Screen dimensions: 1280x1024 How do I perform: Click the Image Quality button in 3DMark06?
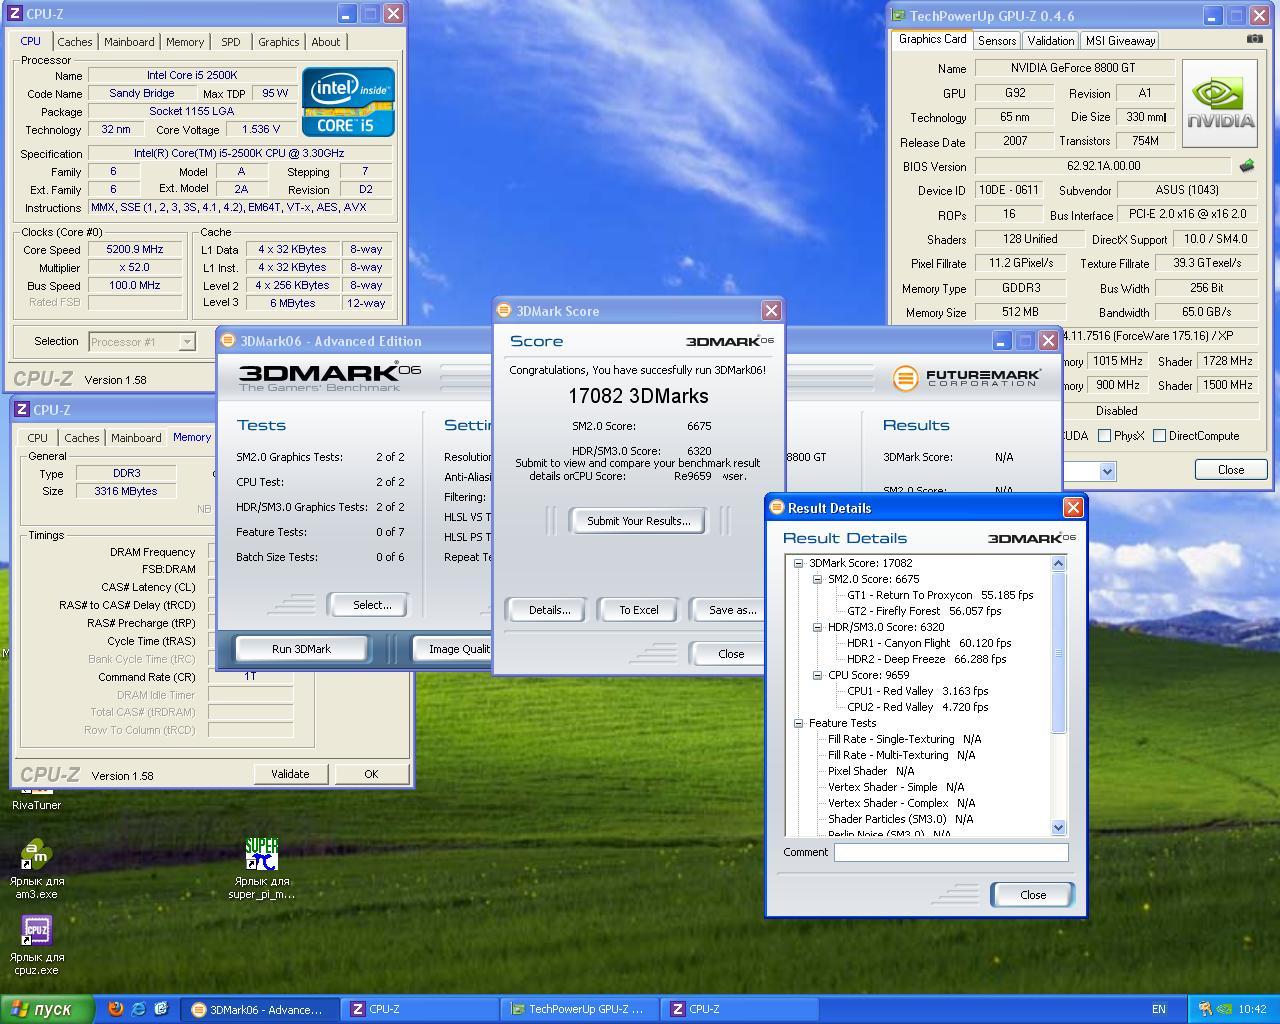(x=454, y=649)
